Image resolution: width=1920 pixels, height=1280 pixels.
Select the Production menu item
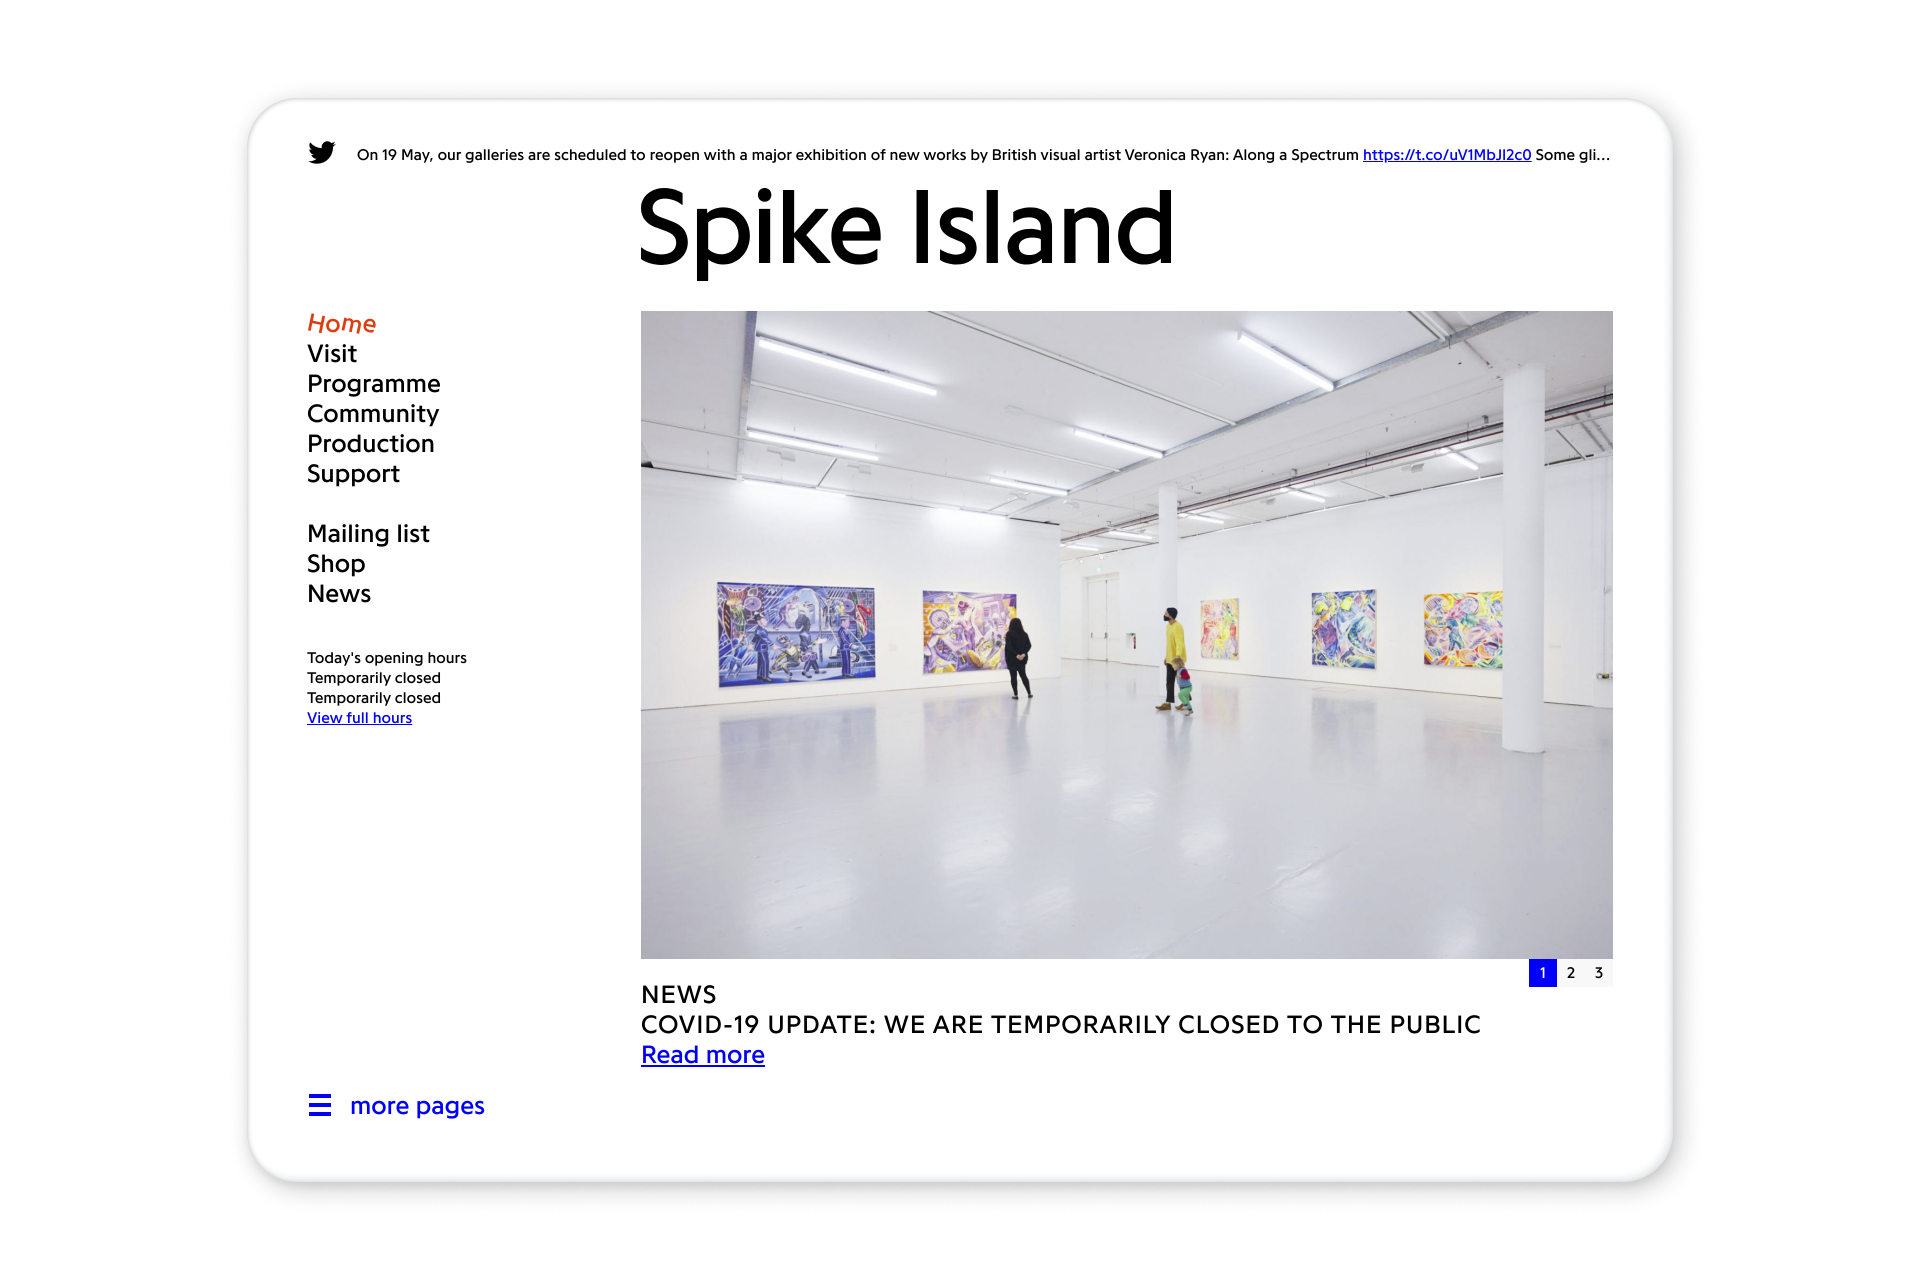[x=369, y=443]
